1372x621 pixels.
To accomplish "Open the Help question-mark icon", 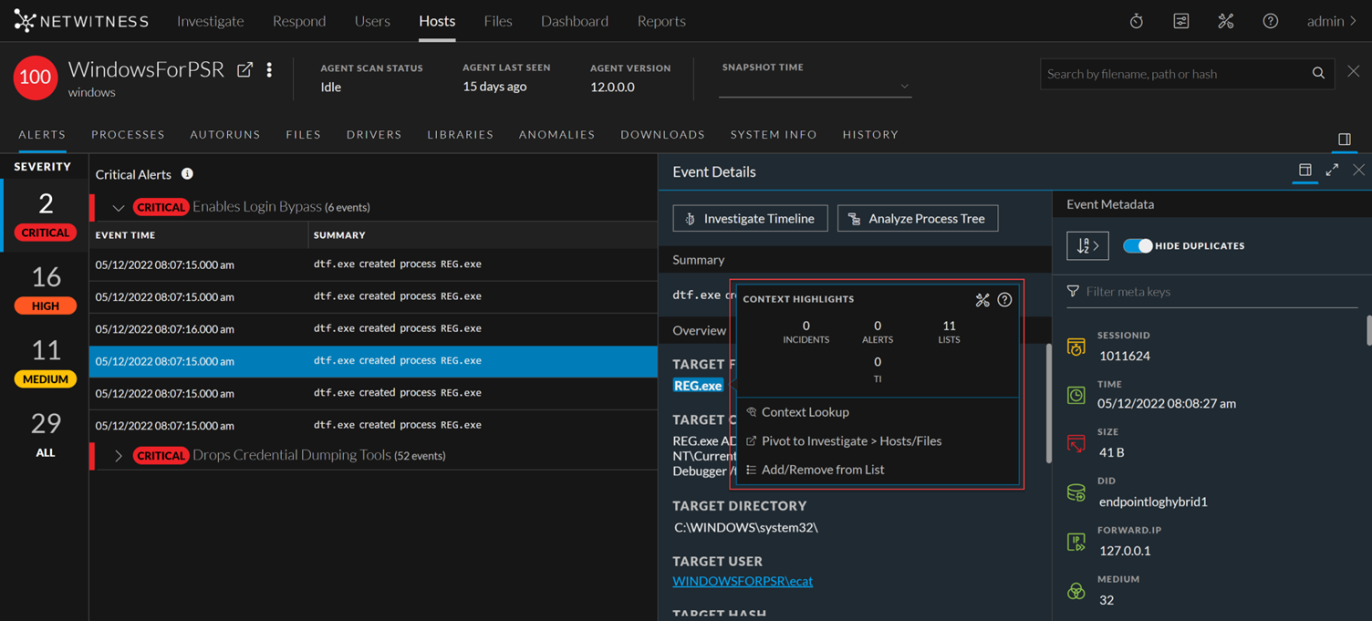I will tap(1270, 19).
